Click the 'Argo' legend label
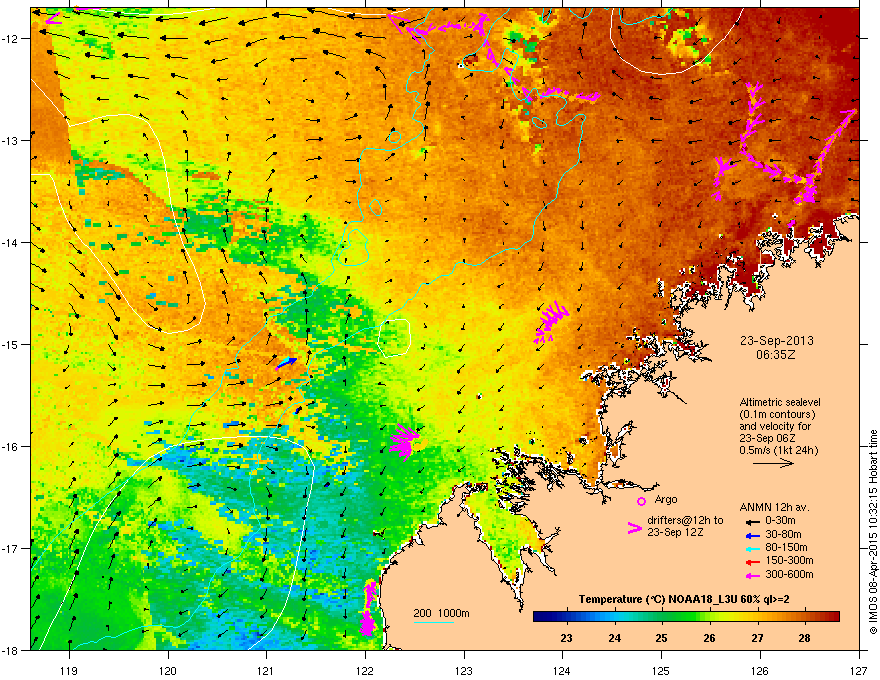 coord(666,499)
